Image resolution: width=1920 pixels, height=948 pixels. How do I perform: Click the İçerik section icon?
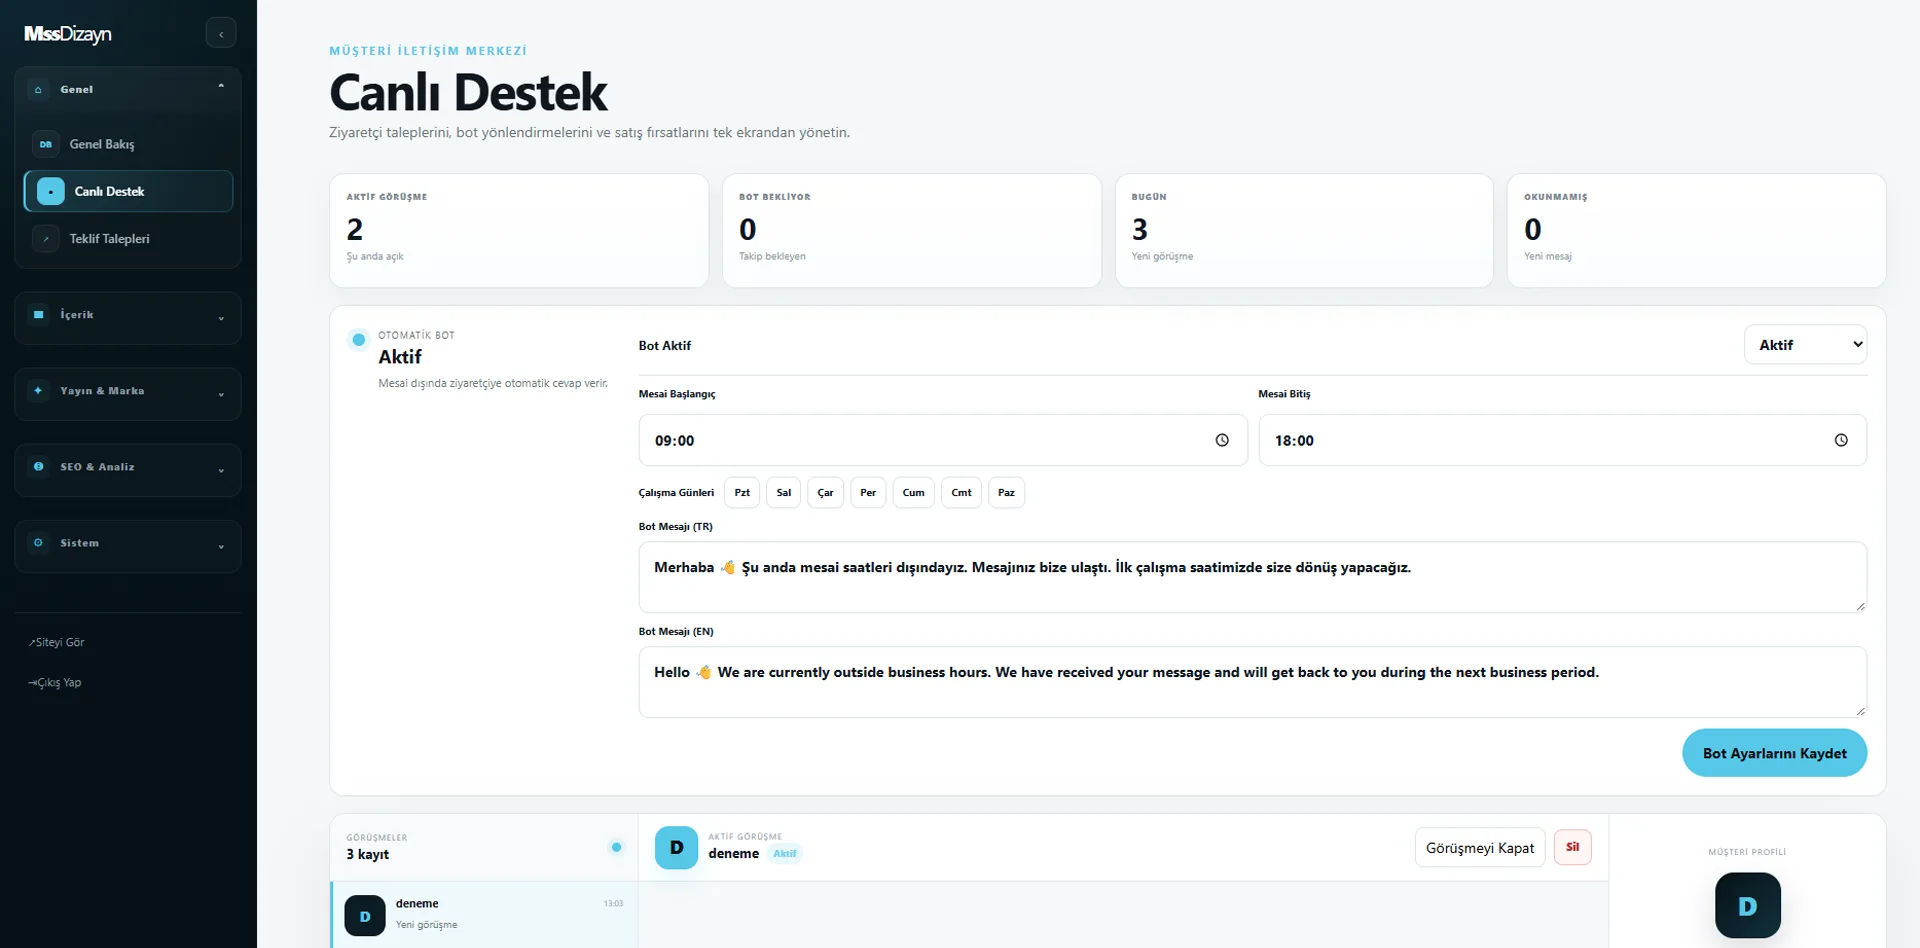(x=38, y=314)
